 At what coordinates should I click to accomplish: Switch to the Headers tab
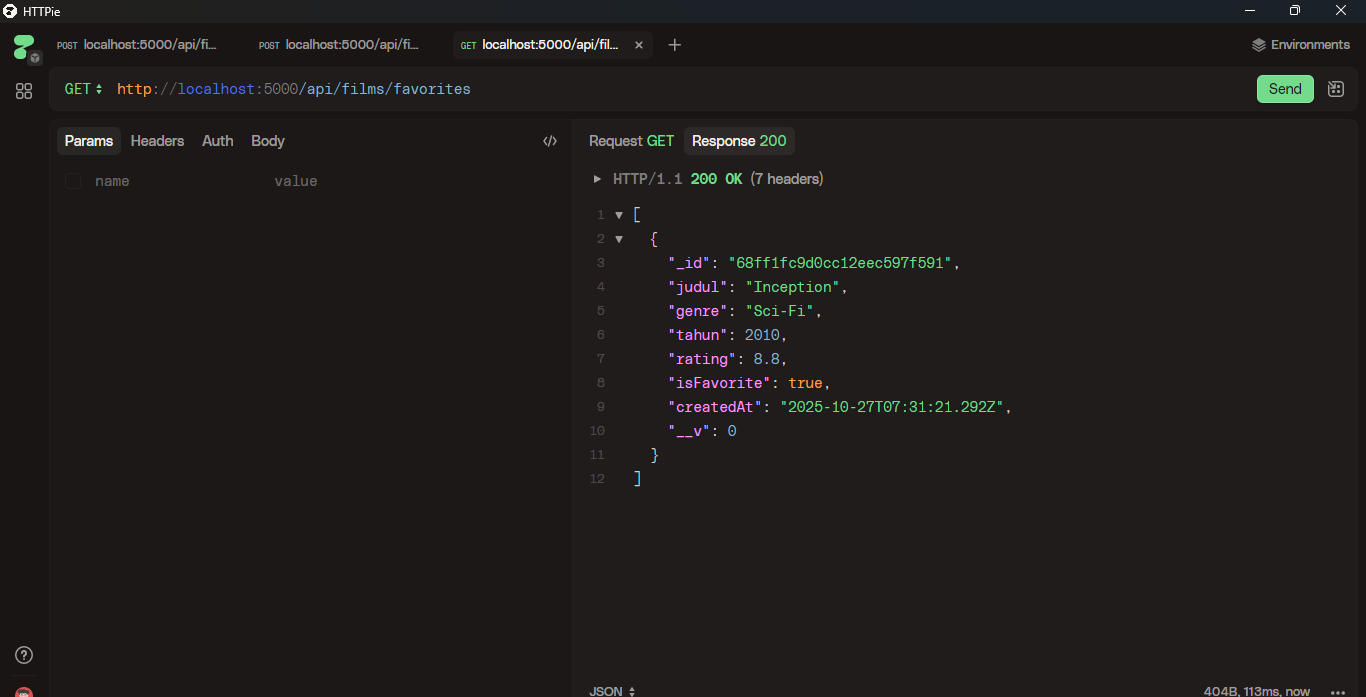pos(157,141)
